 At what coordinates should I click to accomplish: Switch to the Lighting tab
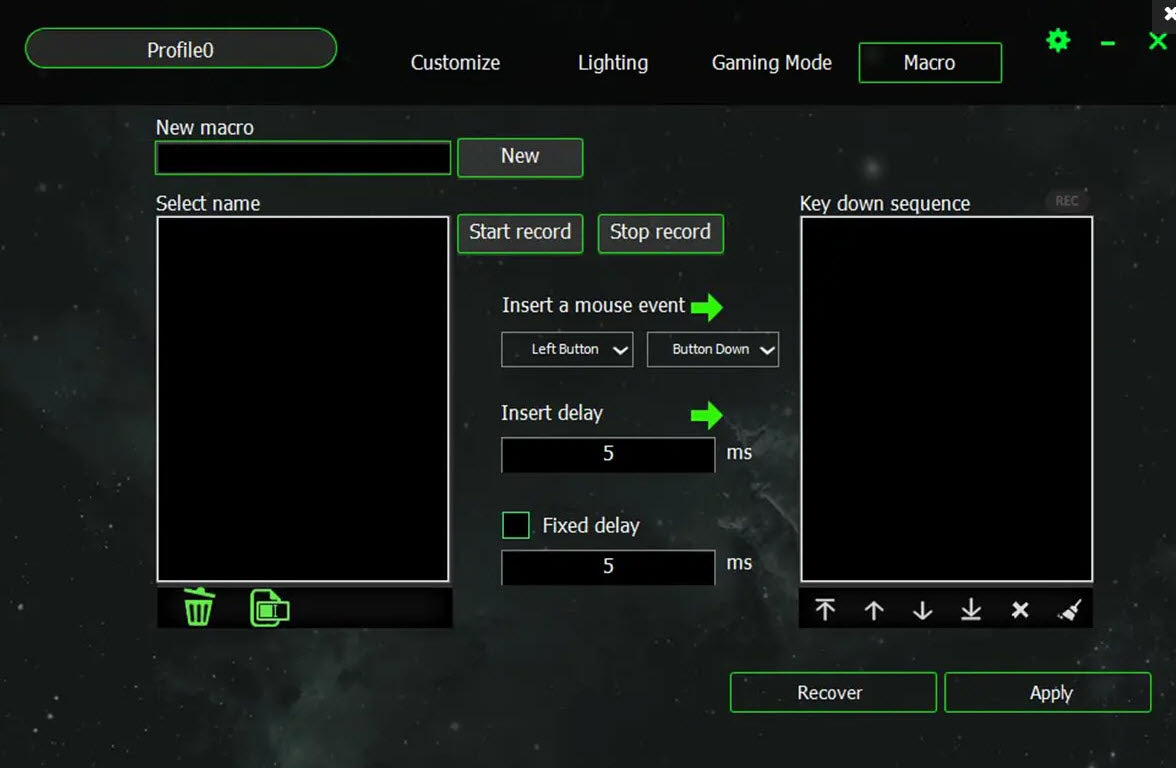[x=613, y=63]
